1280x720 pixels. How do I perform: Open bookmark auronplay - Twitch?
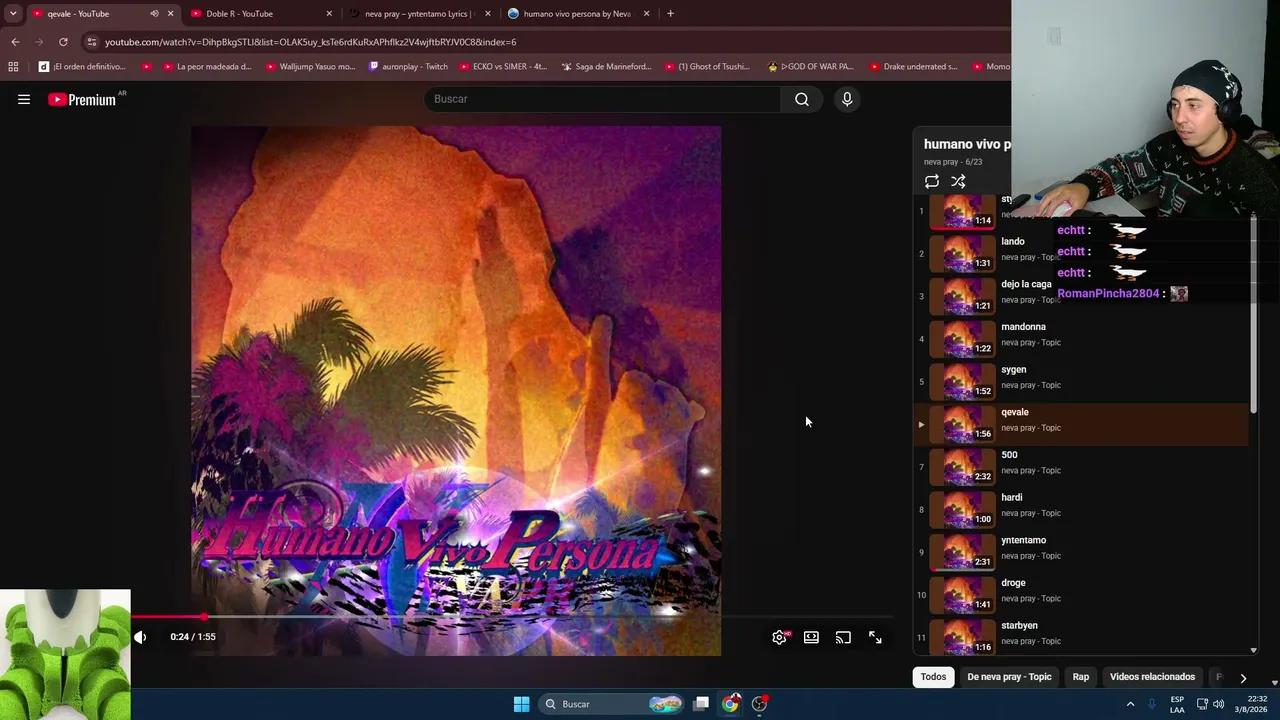coord(408,67)
